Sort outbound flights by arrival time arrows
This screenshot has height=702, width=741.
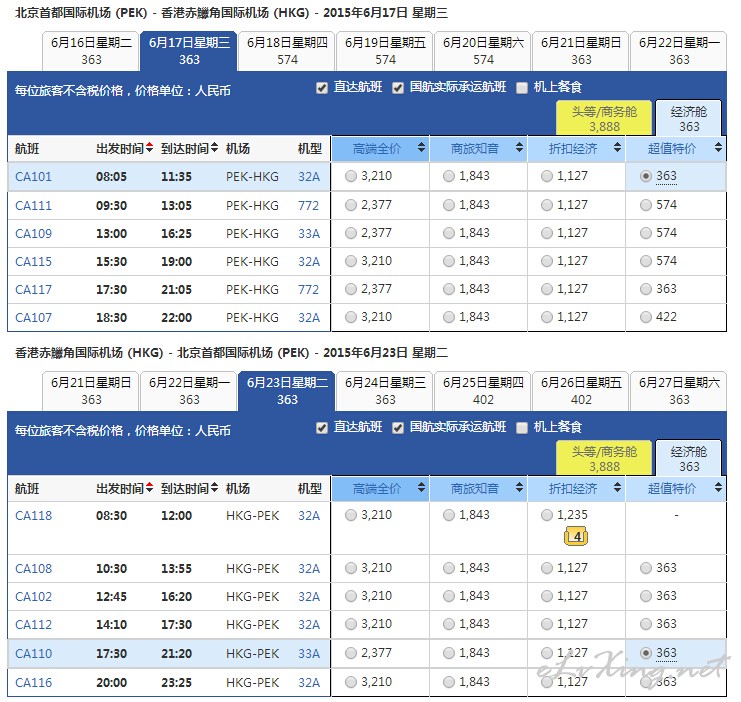(214, 148)
